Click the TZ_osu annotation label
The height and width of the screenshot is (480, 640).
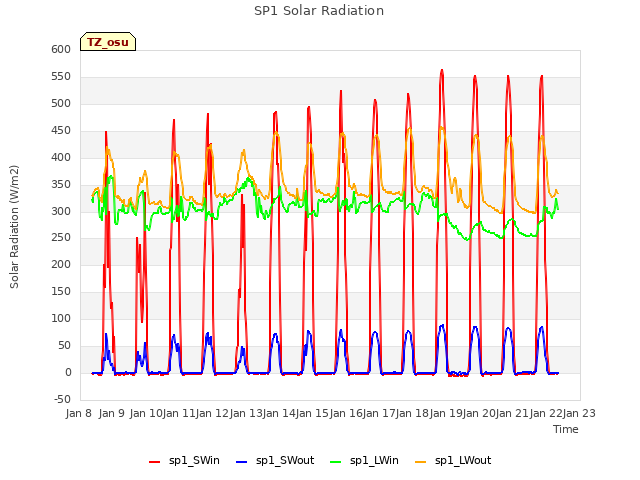pyautogui.click(x=108, y=42)
